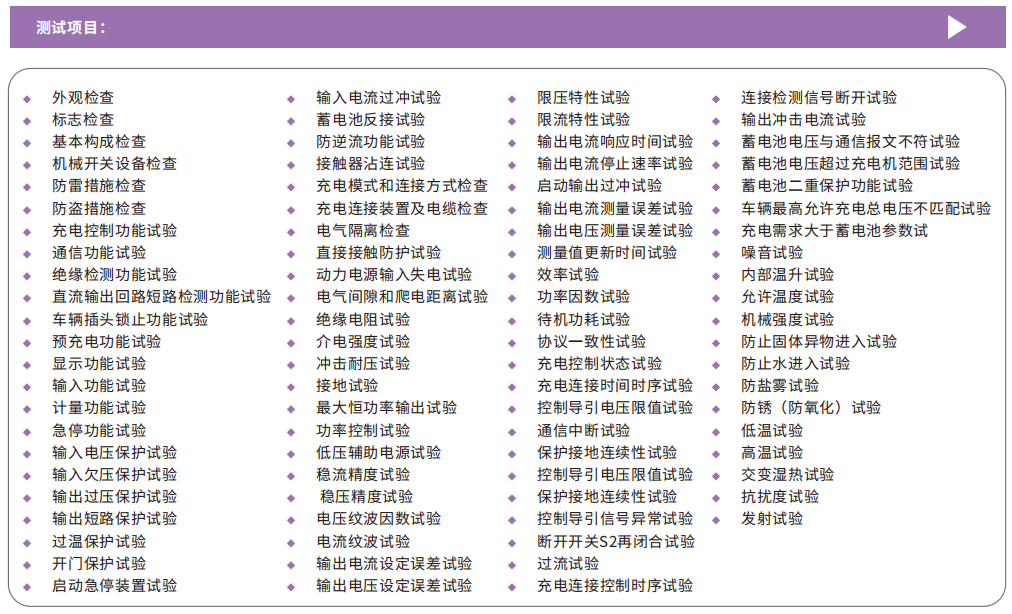Viewport: 1012px width, 614px height.
Task: Select the 直流输出回路短路检测功能试验 item
Action: tap(161, 297)
